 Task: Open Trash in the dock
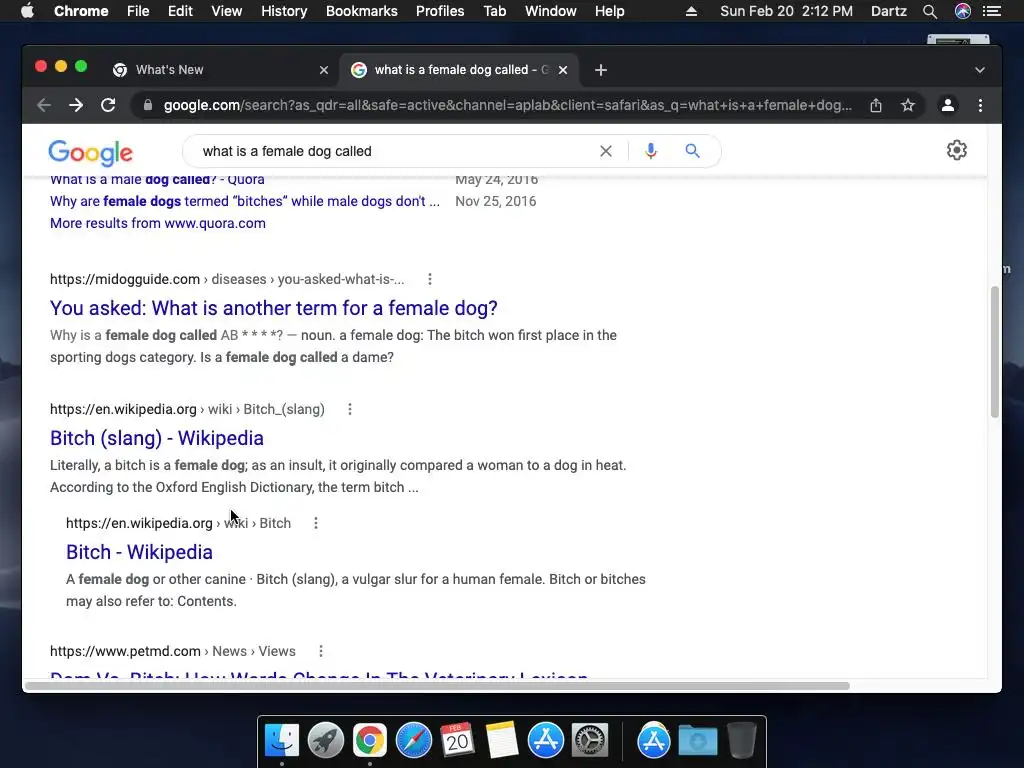click(742, 740)
